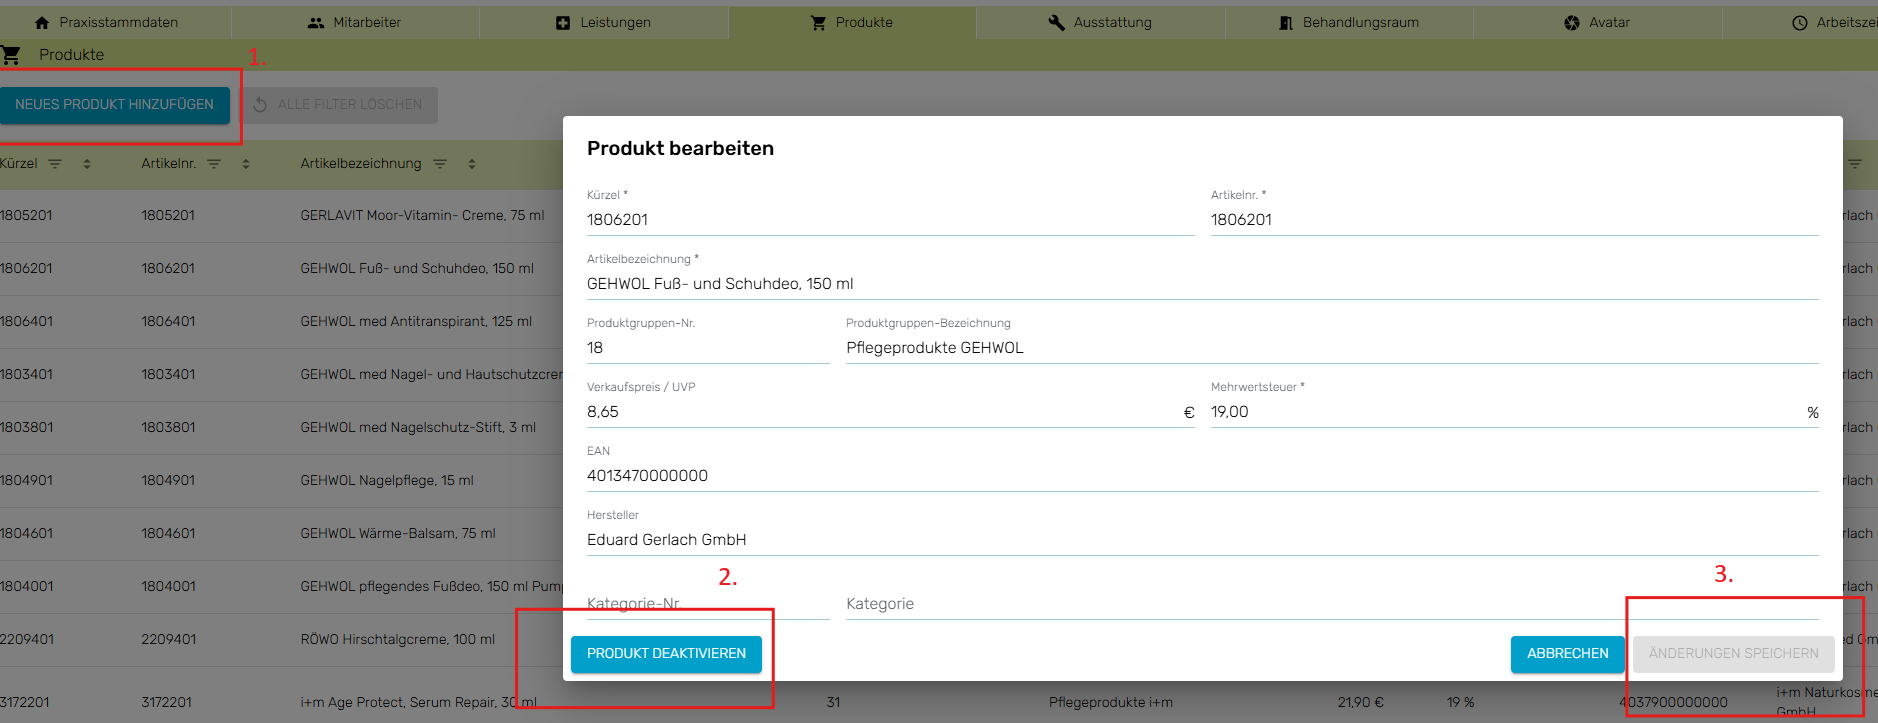Viewport: 1878px width, 723px height.
Task: Go to the Ausstattung tab
Action: click(1100, 22)
